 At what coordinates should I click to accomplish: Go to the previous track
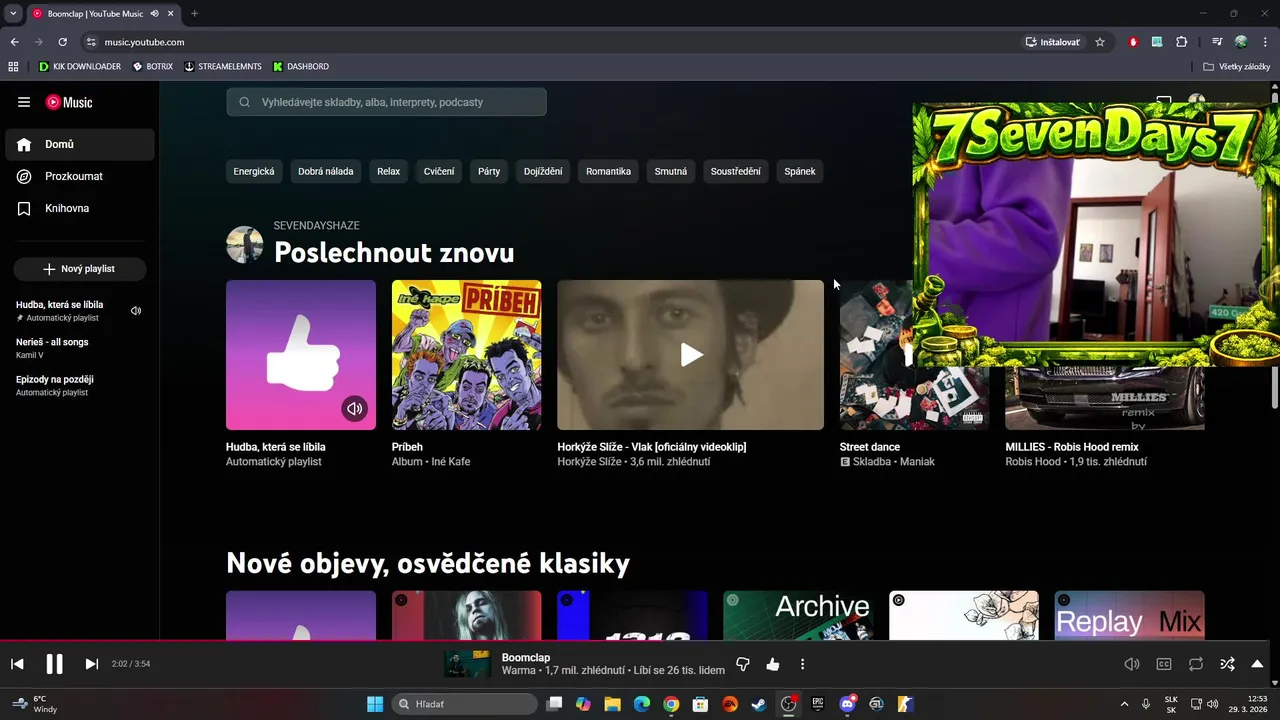tap(17, 664)
